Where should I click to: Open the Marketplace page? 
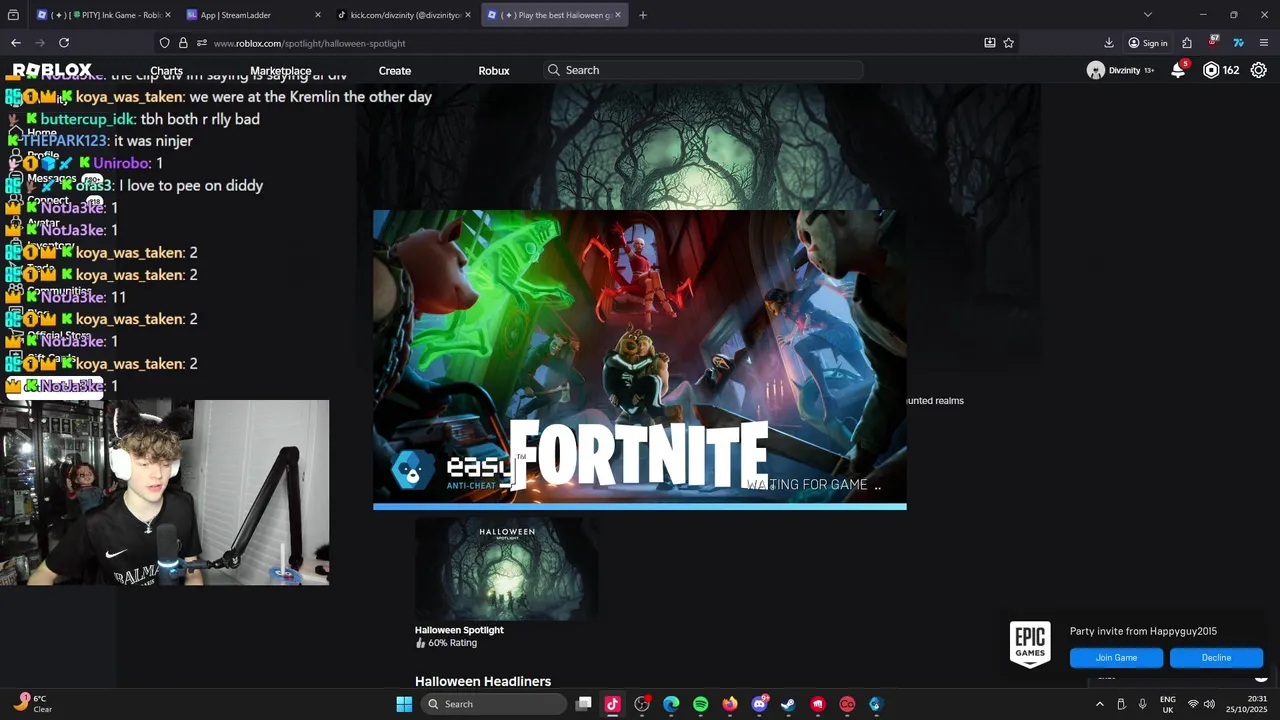coord(281,71)
